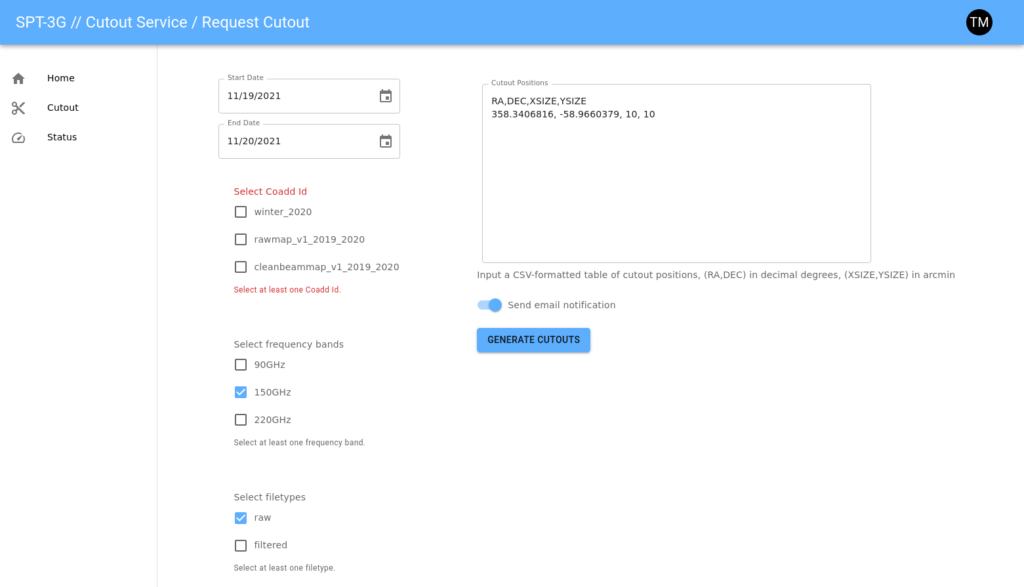Image resolution: width=1024 pixels, height=587 pixels.
Task: Click the page title SPT-3G Cutout Service
Action: (163, 22)
